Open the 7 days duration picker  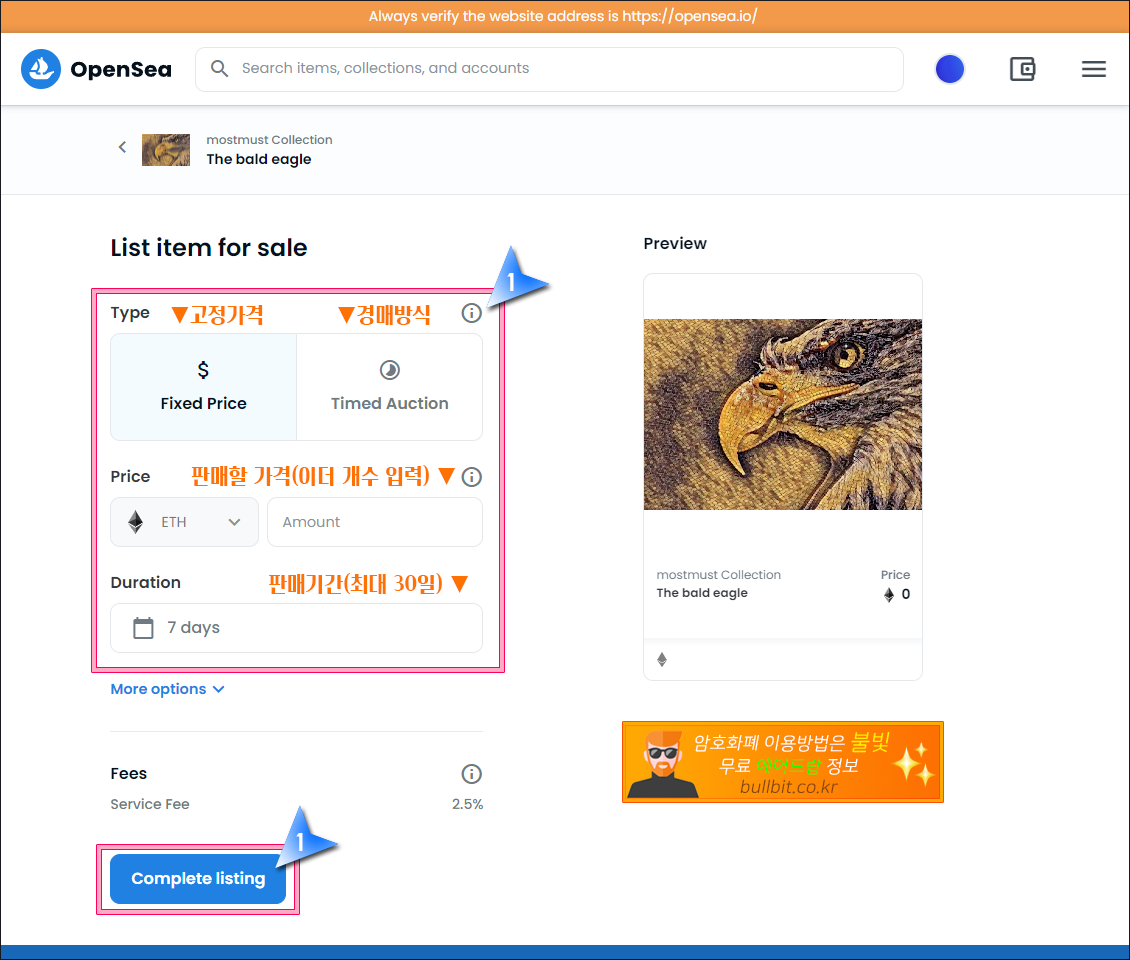coord(296,628)
